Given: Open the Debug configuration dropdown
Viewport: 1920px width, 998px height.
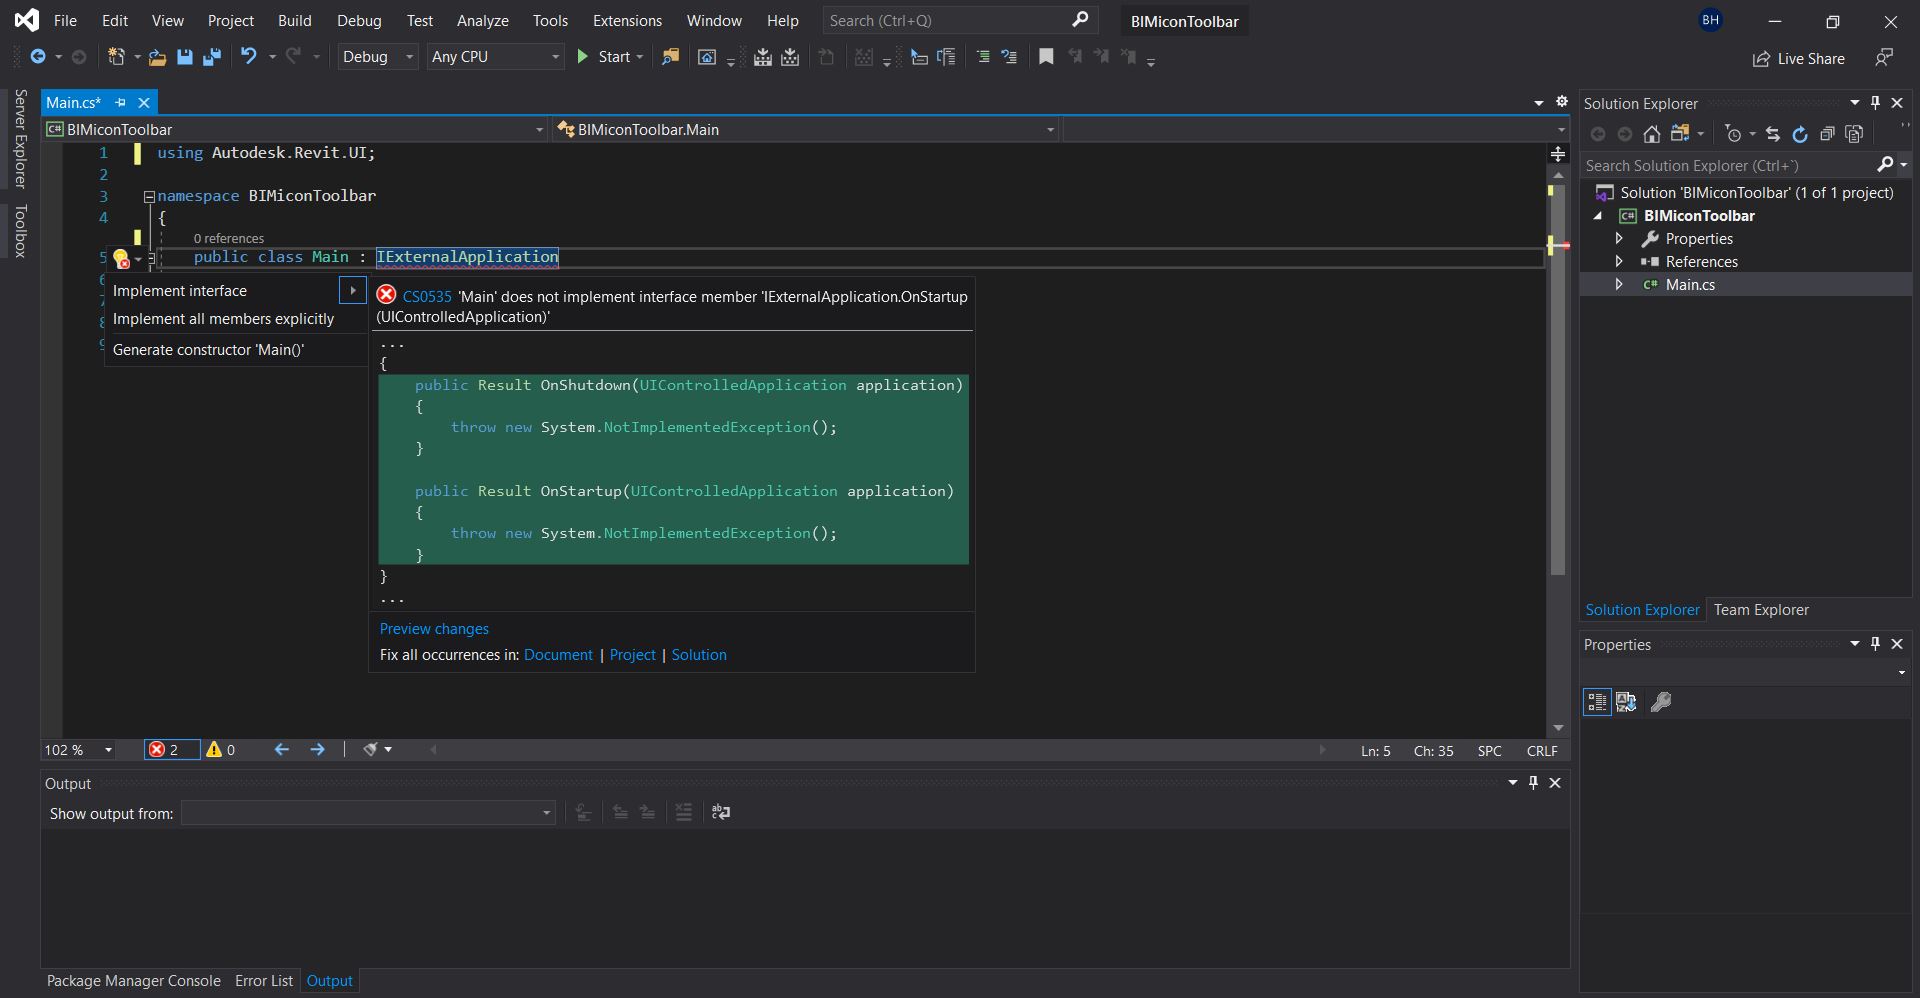Looking at the screenshot, I should click(x=408, y=57).
